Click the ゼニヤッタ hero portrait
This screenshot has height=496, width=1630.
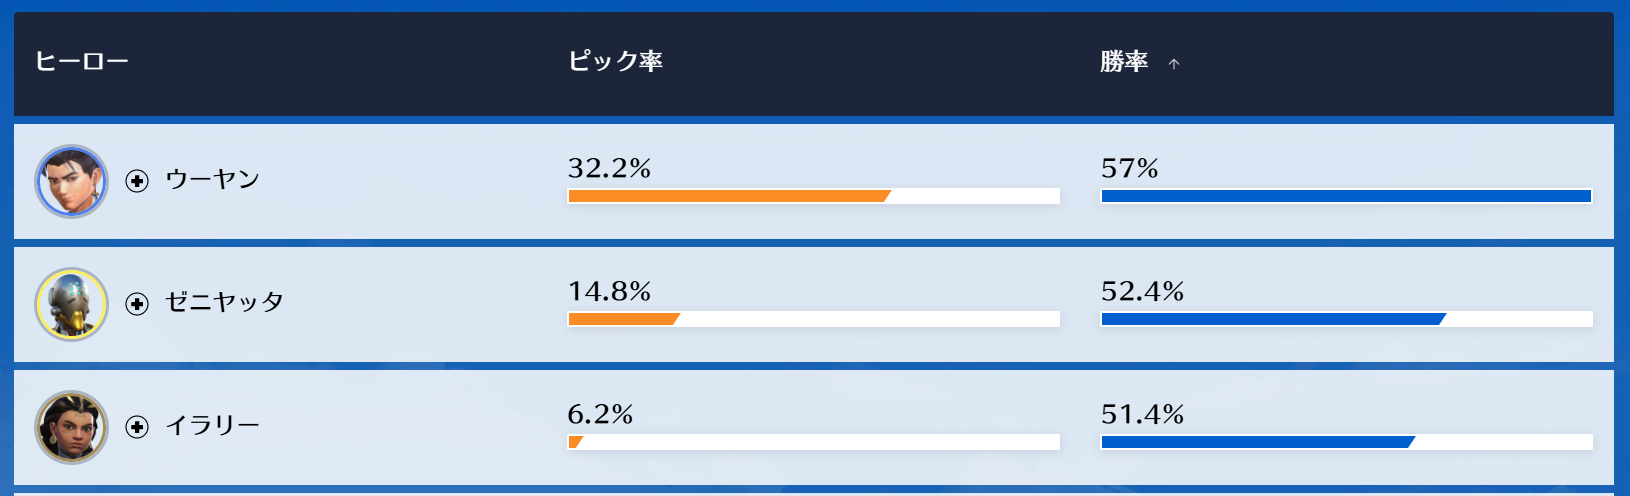(71, 304)
